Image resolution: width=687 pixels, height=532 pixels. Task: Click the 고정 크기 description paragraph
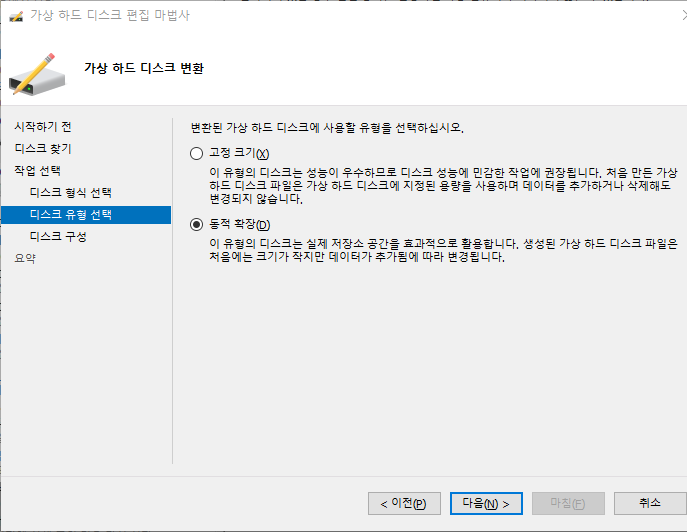[443, 186]
